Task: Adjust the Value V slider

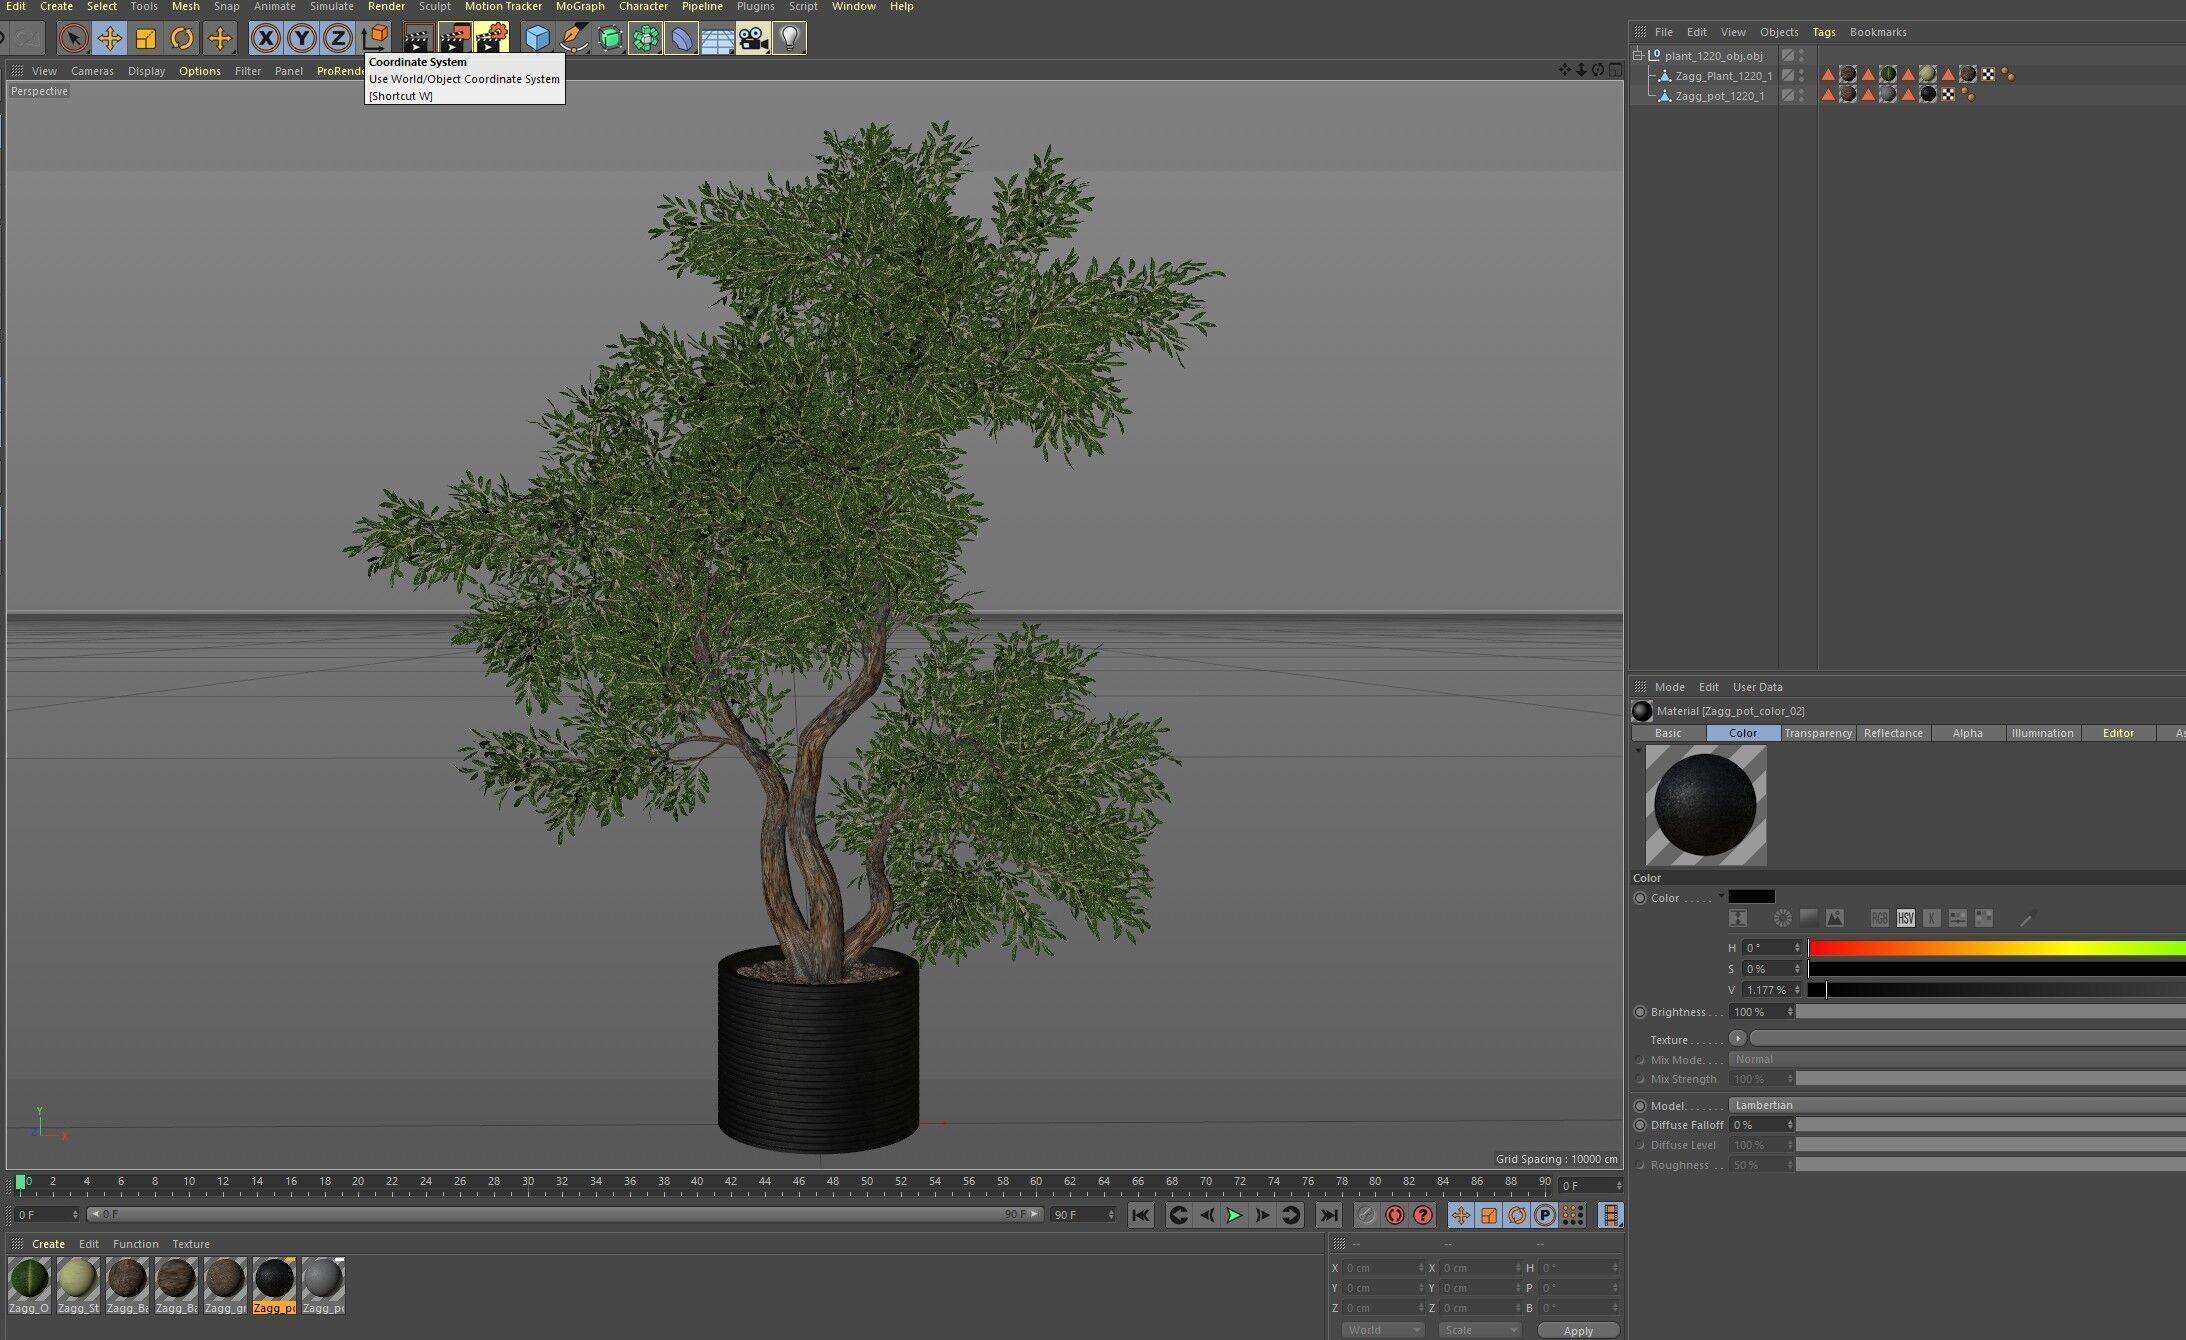Action: (x=1996, y=990)
